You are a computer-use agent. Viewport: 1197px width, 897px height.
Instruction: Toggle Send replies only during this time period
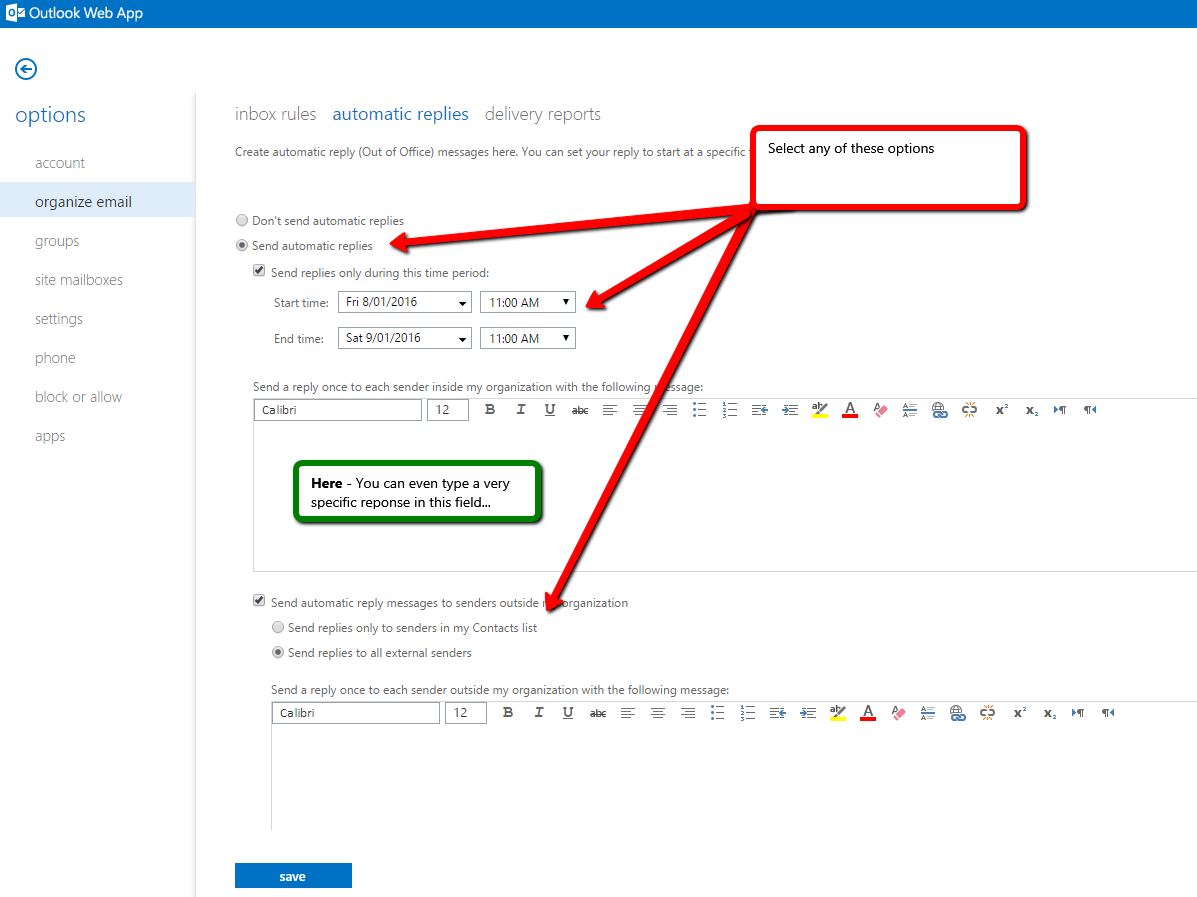pos(260,271)
